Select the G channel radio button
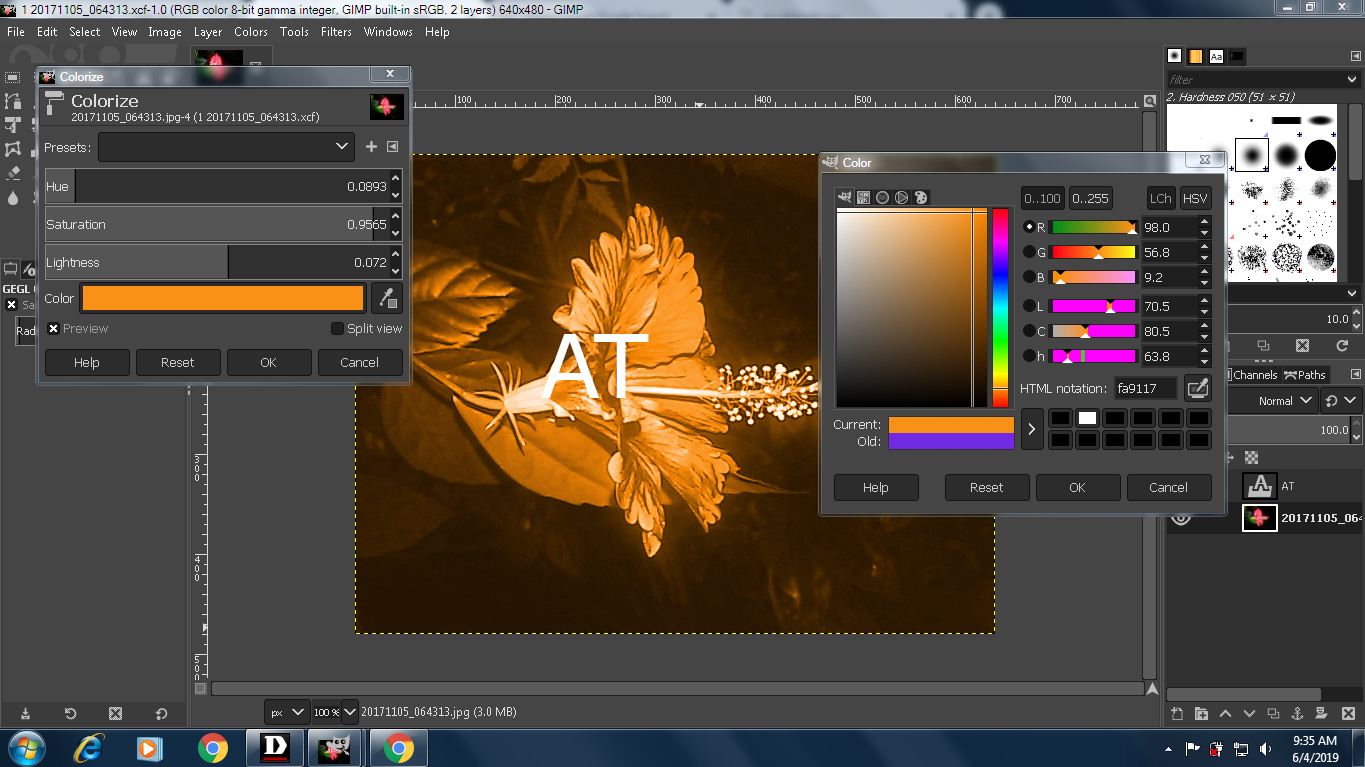Screen dimensions: 1365x767 point(1029,252)
